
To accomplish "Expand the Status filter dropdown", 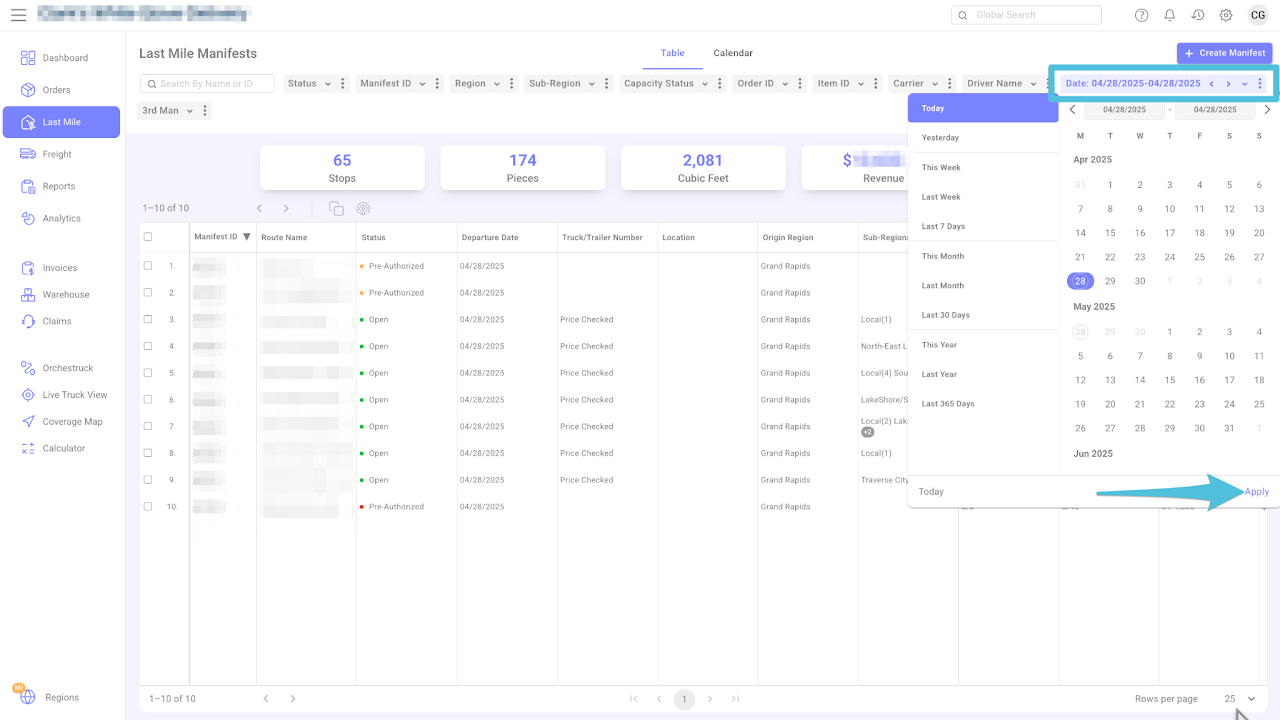I will pos(309,84).
